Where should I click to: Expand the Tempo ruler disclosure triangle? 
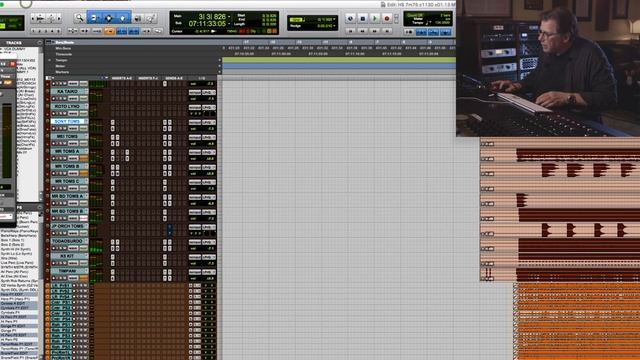50,60
